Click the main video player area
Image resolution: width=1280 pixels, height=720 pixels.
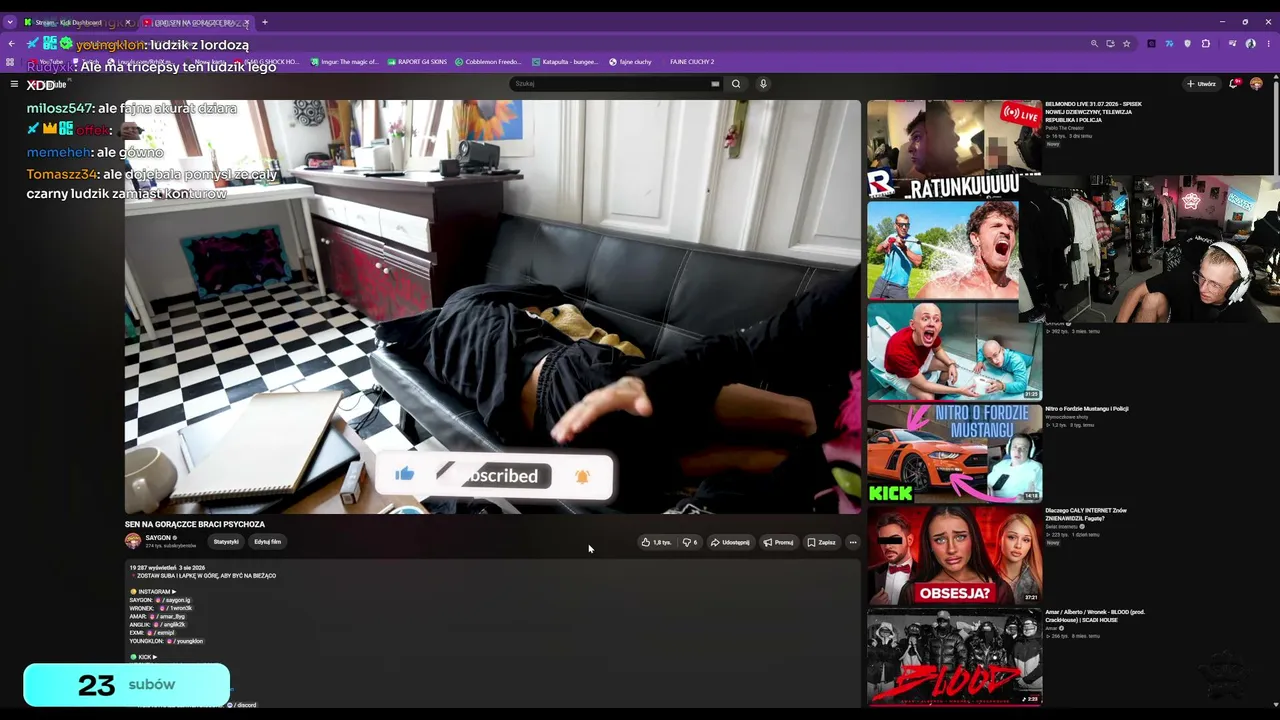(x=492, y=306)
